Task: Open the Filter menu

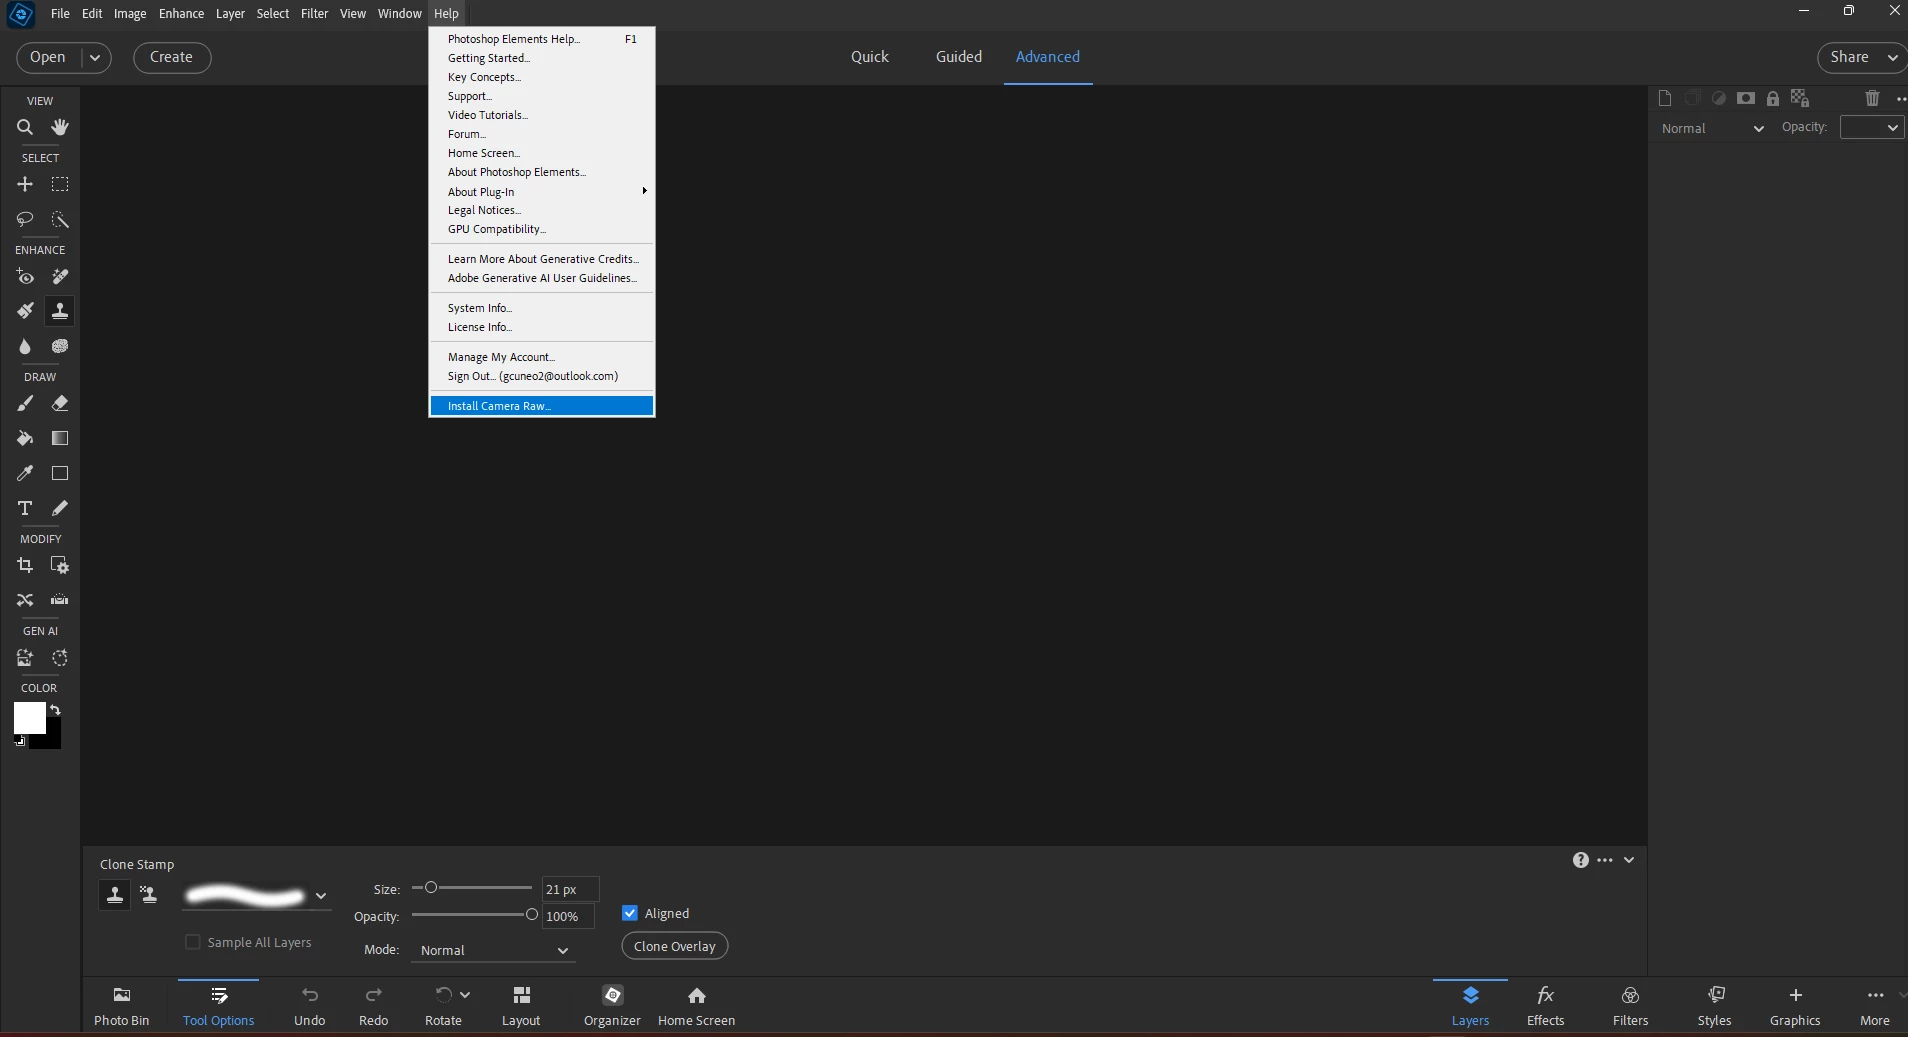Action: point(314,13)
